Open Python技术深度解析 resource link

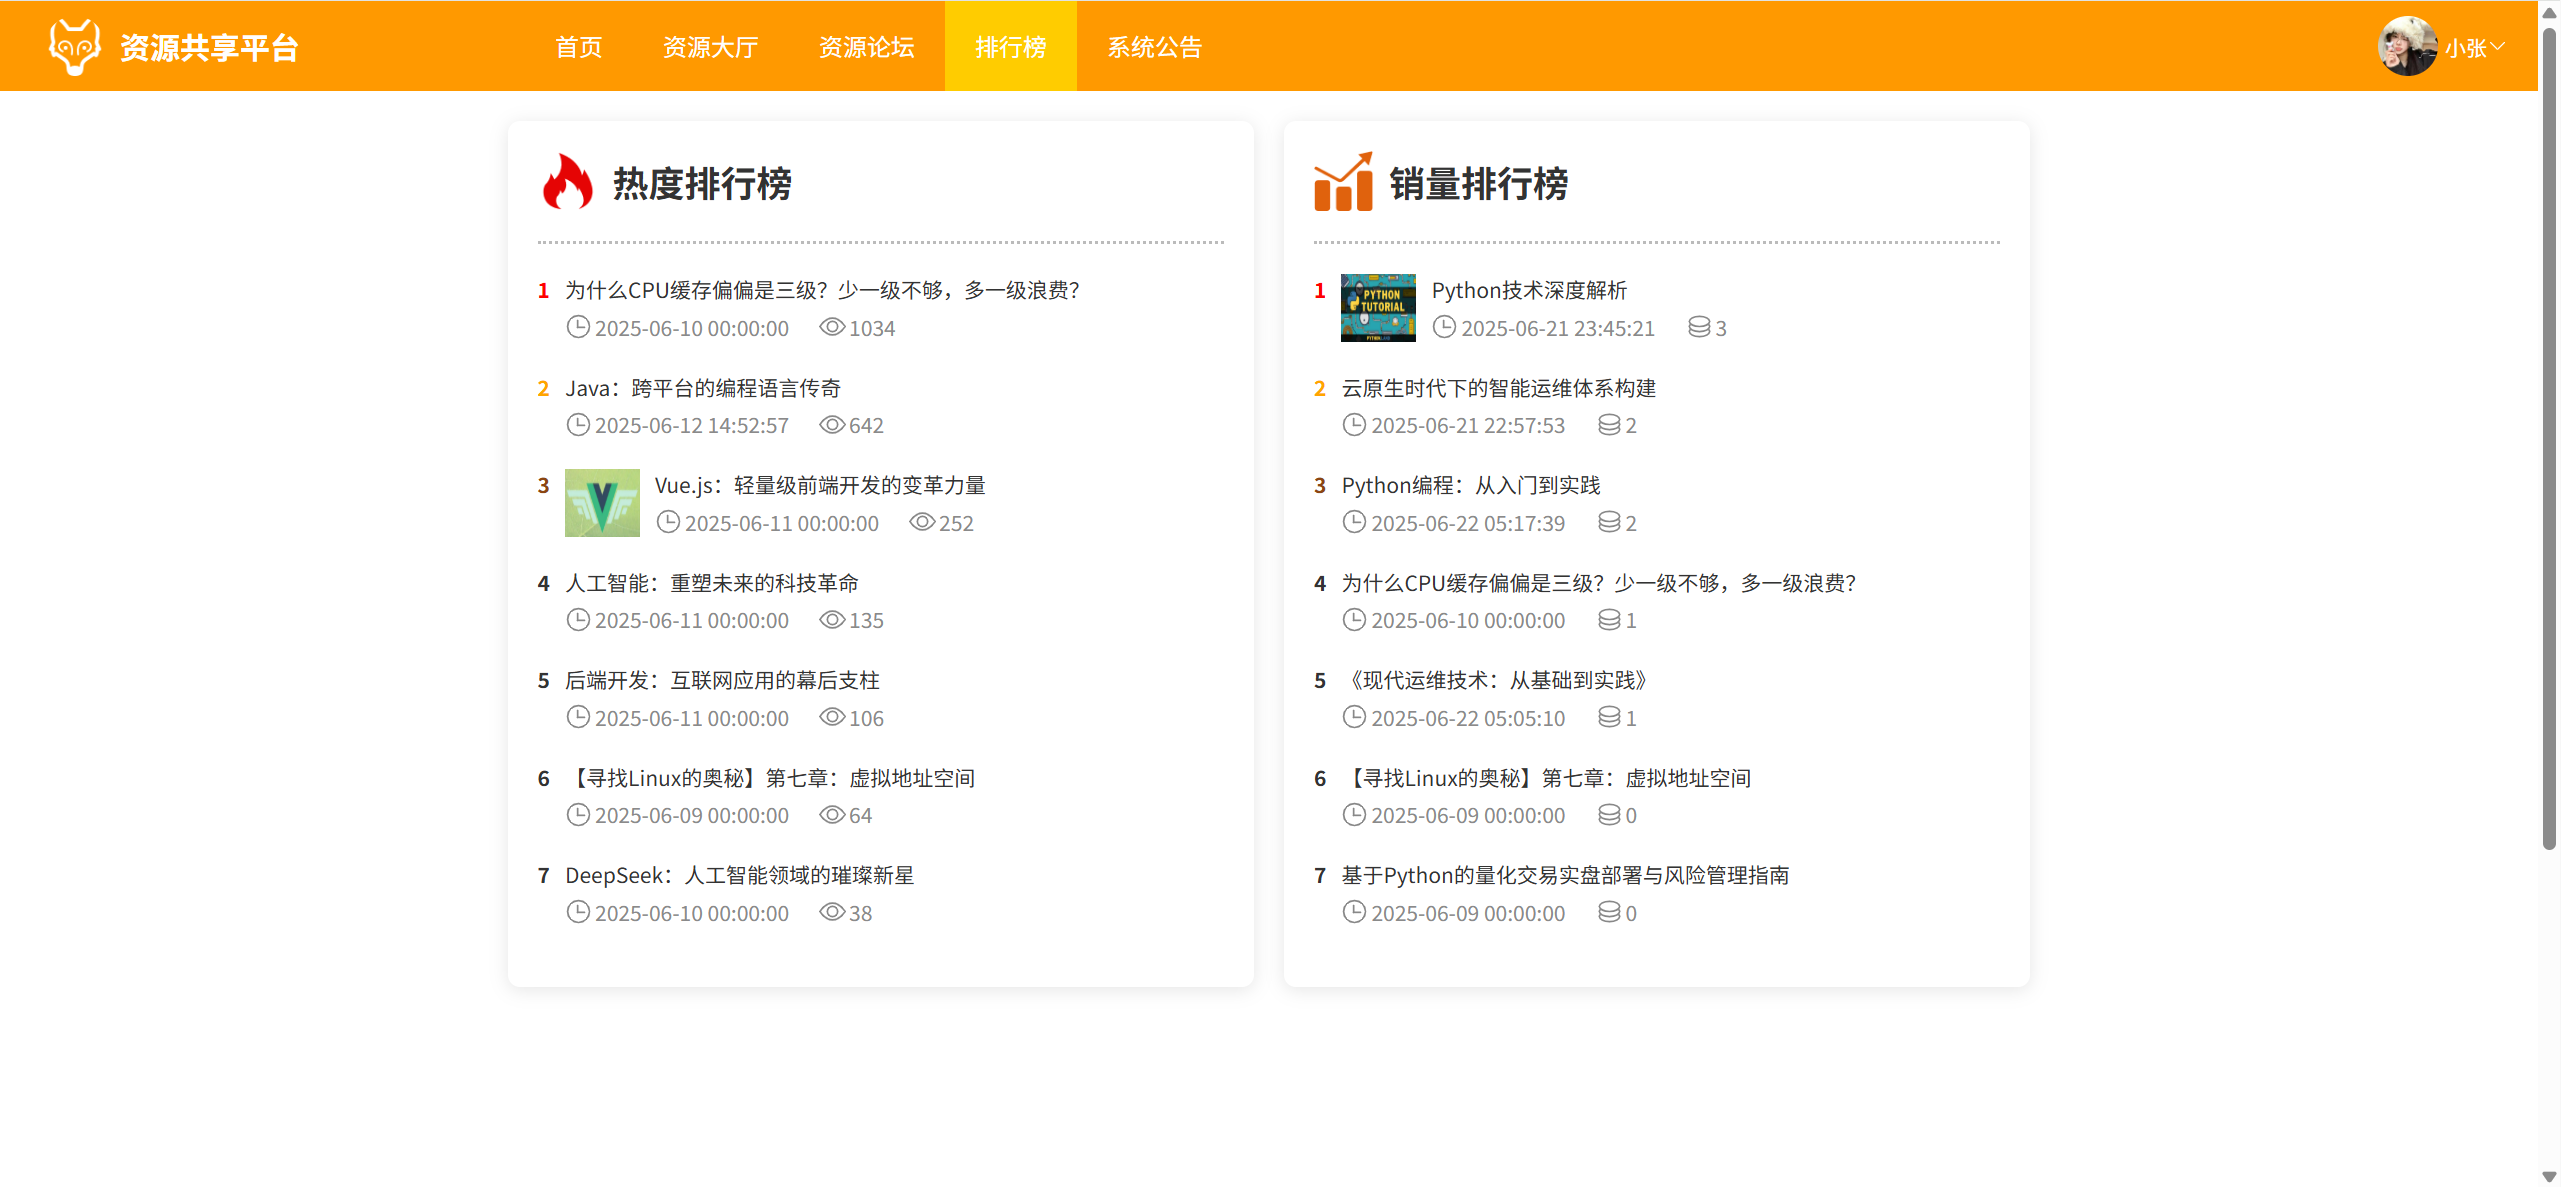(1529, 290)
